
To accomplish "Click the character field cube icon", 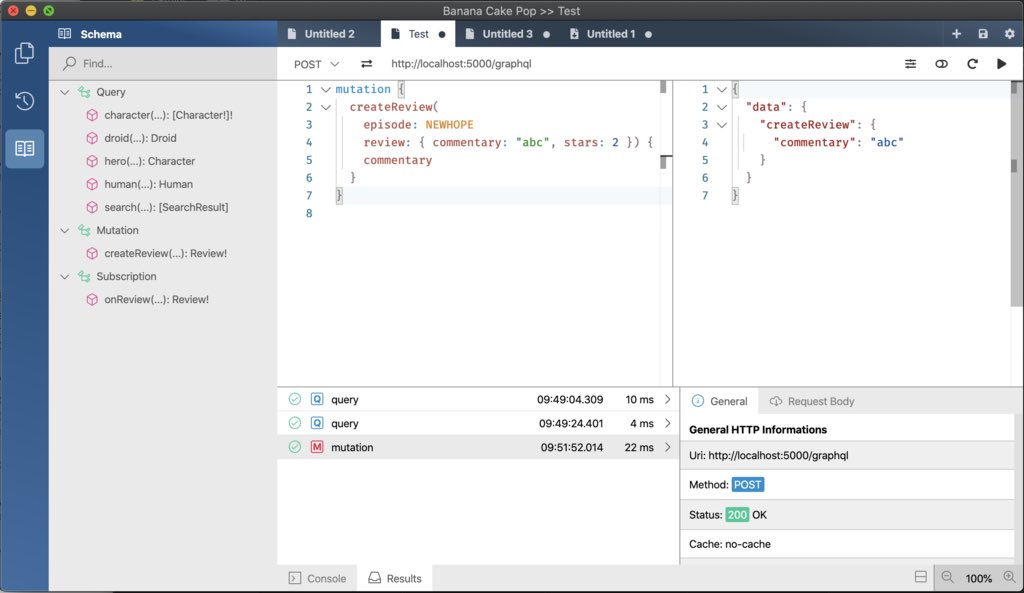I will tap(92, 115).
